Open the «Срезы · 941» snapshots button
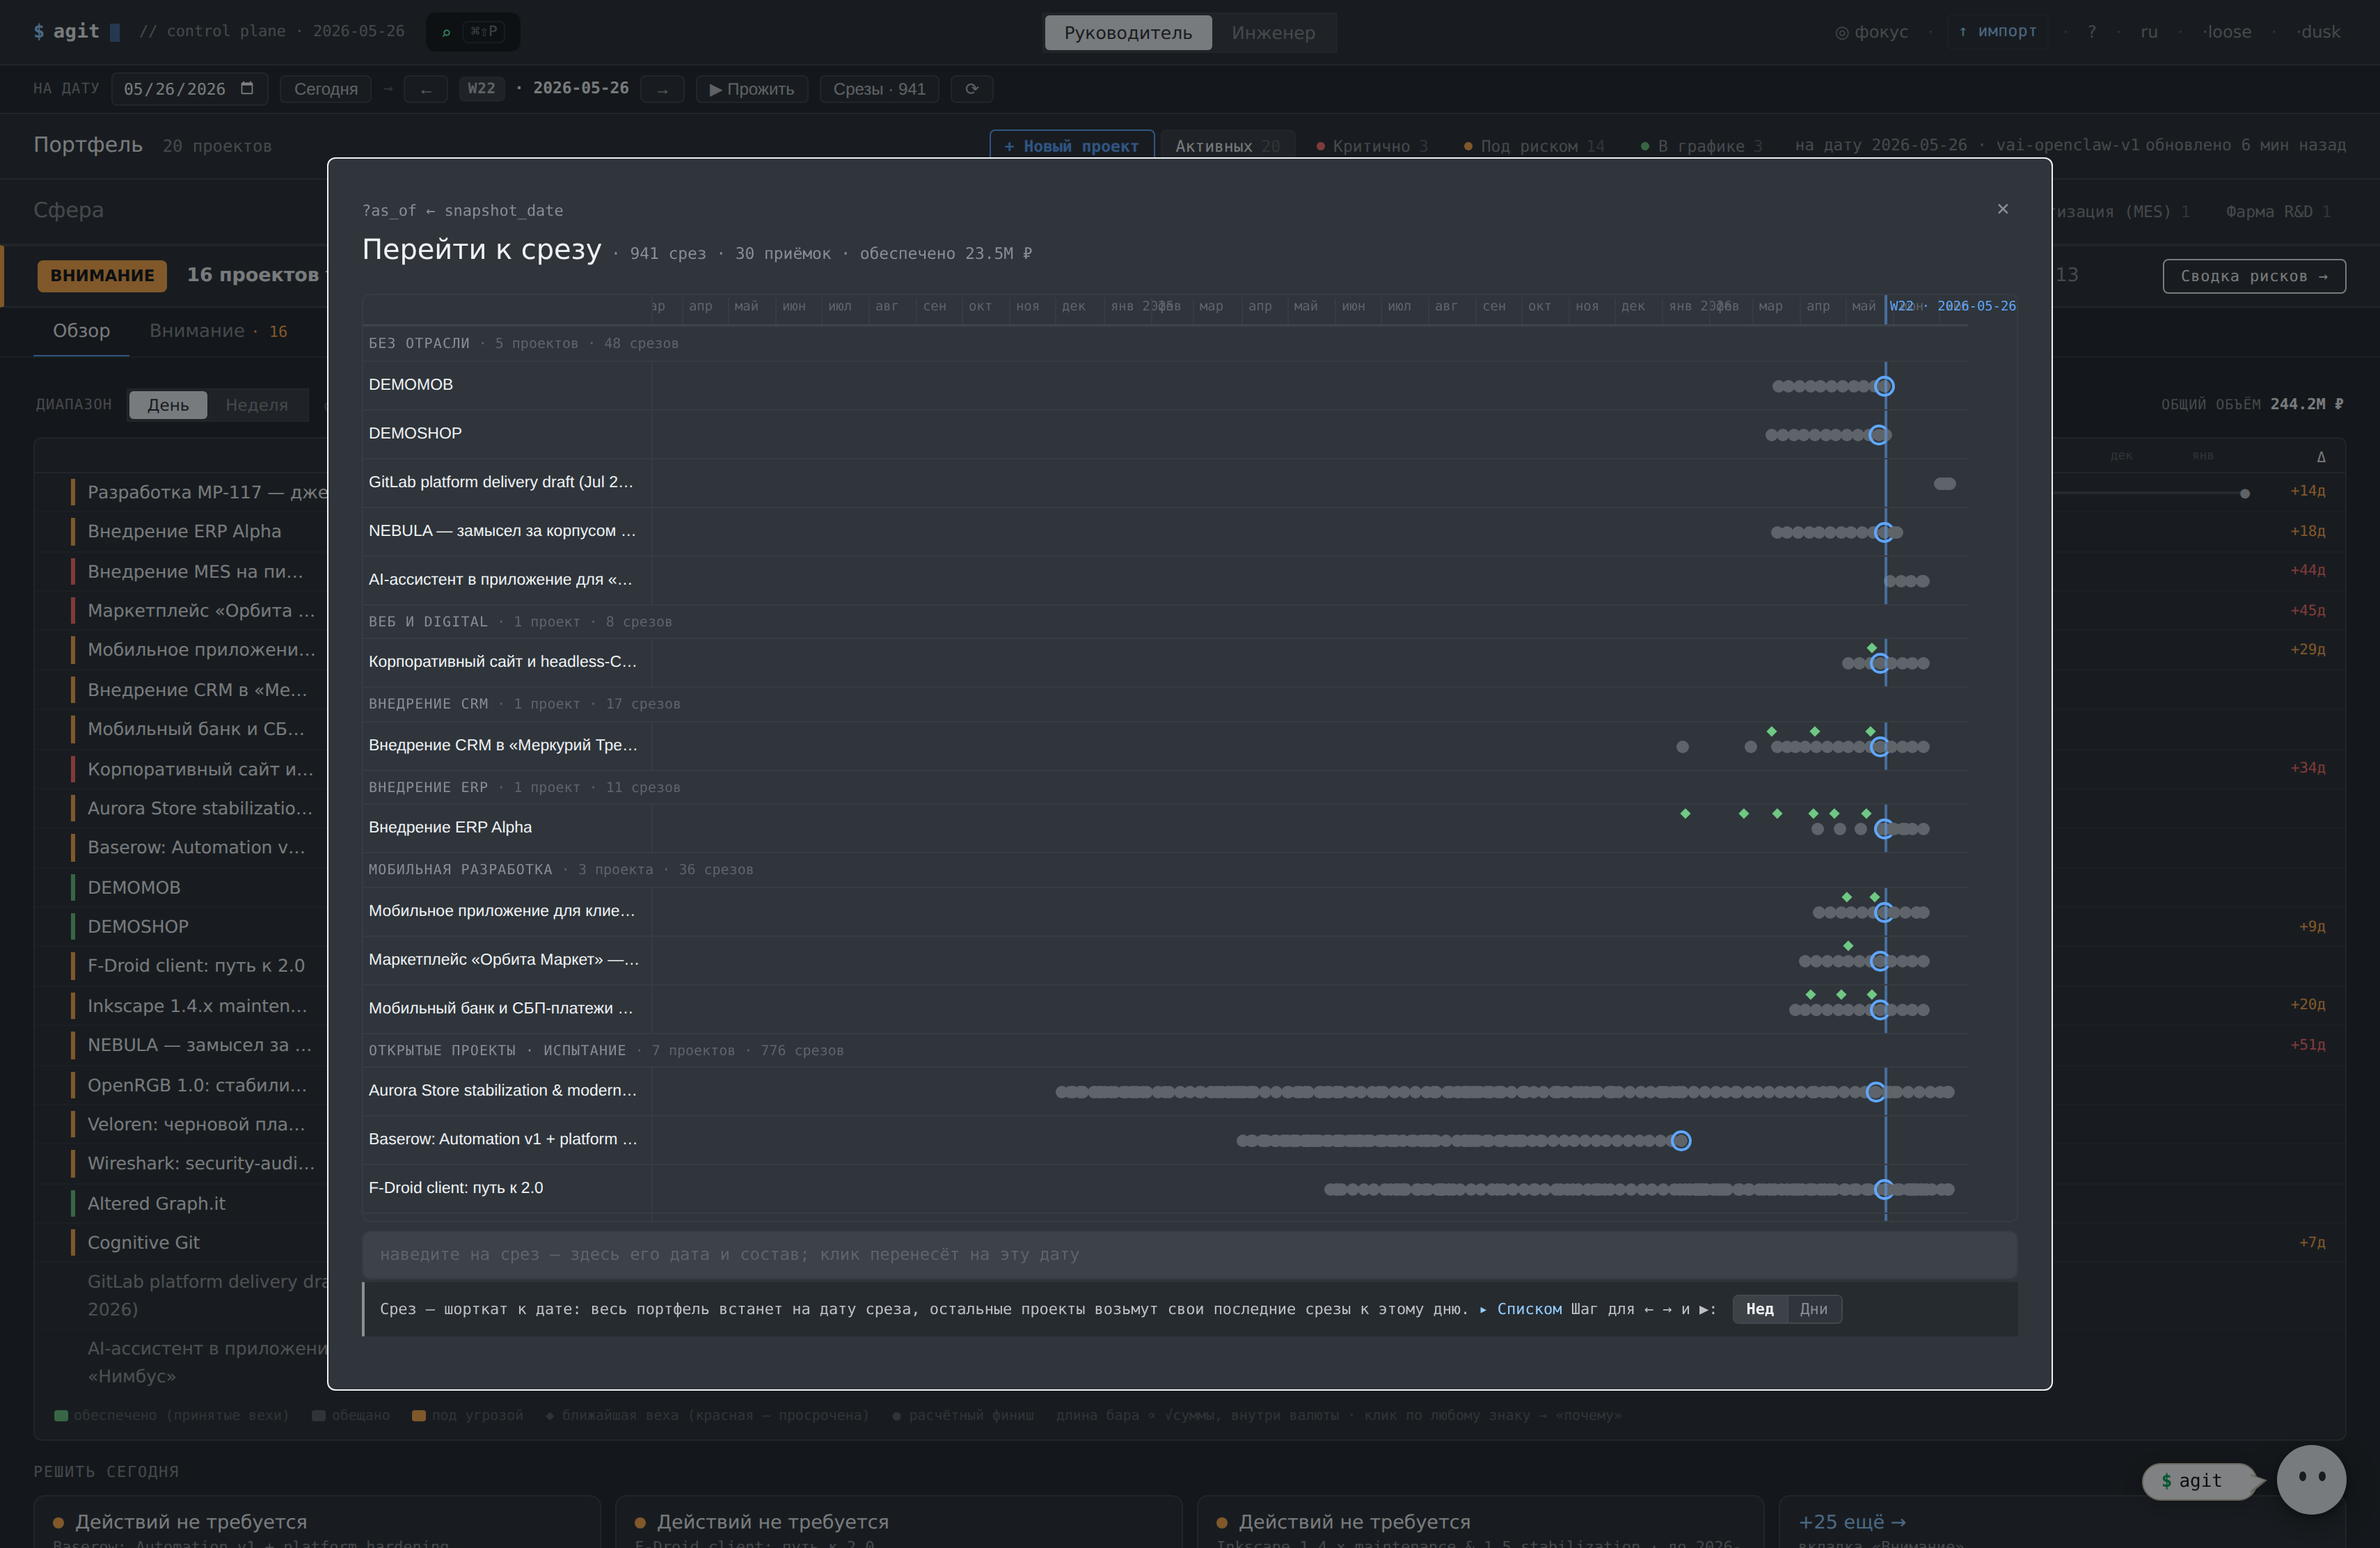Viewport: 2380px width, 1548px height. tap(879, 89)
